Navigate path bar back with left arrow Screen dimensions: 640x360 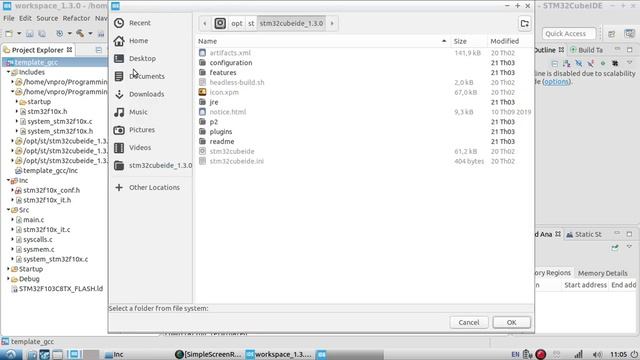[x=205, y=23]
